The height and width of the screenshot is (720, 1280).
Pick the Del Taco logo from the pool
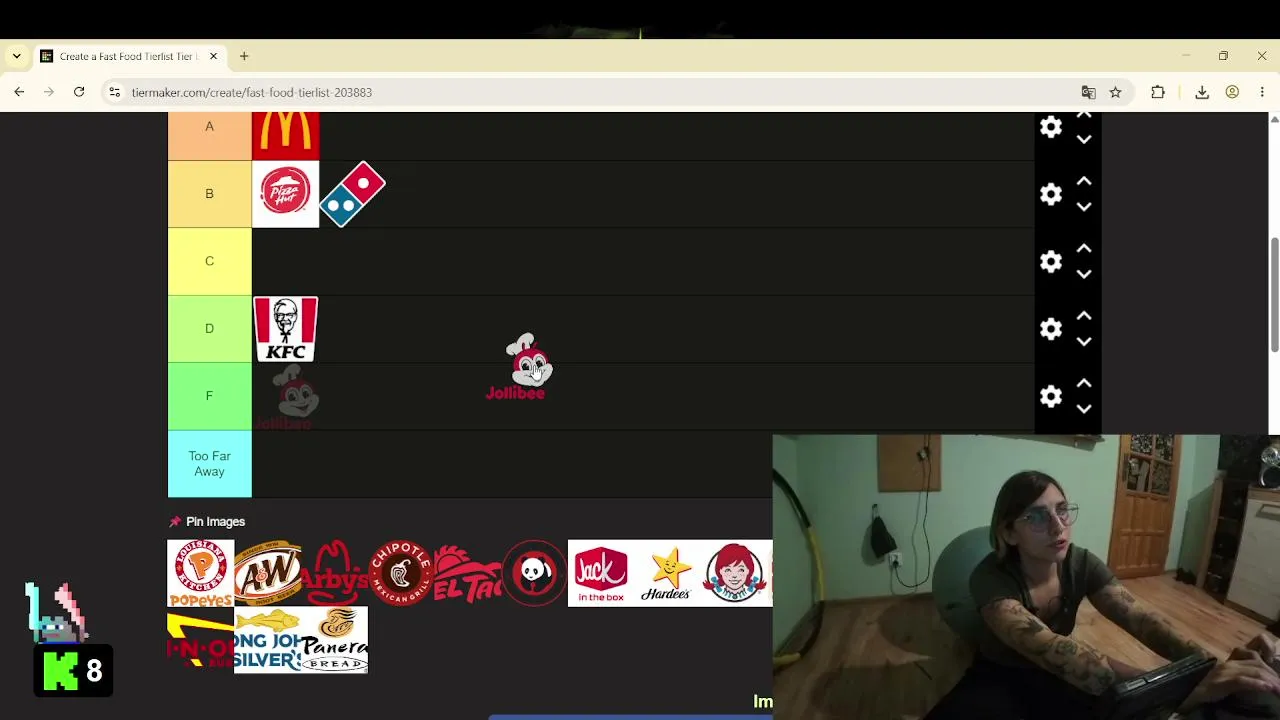point(468,573)
